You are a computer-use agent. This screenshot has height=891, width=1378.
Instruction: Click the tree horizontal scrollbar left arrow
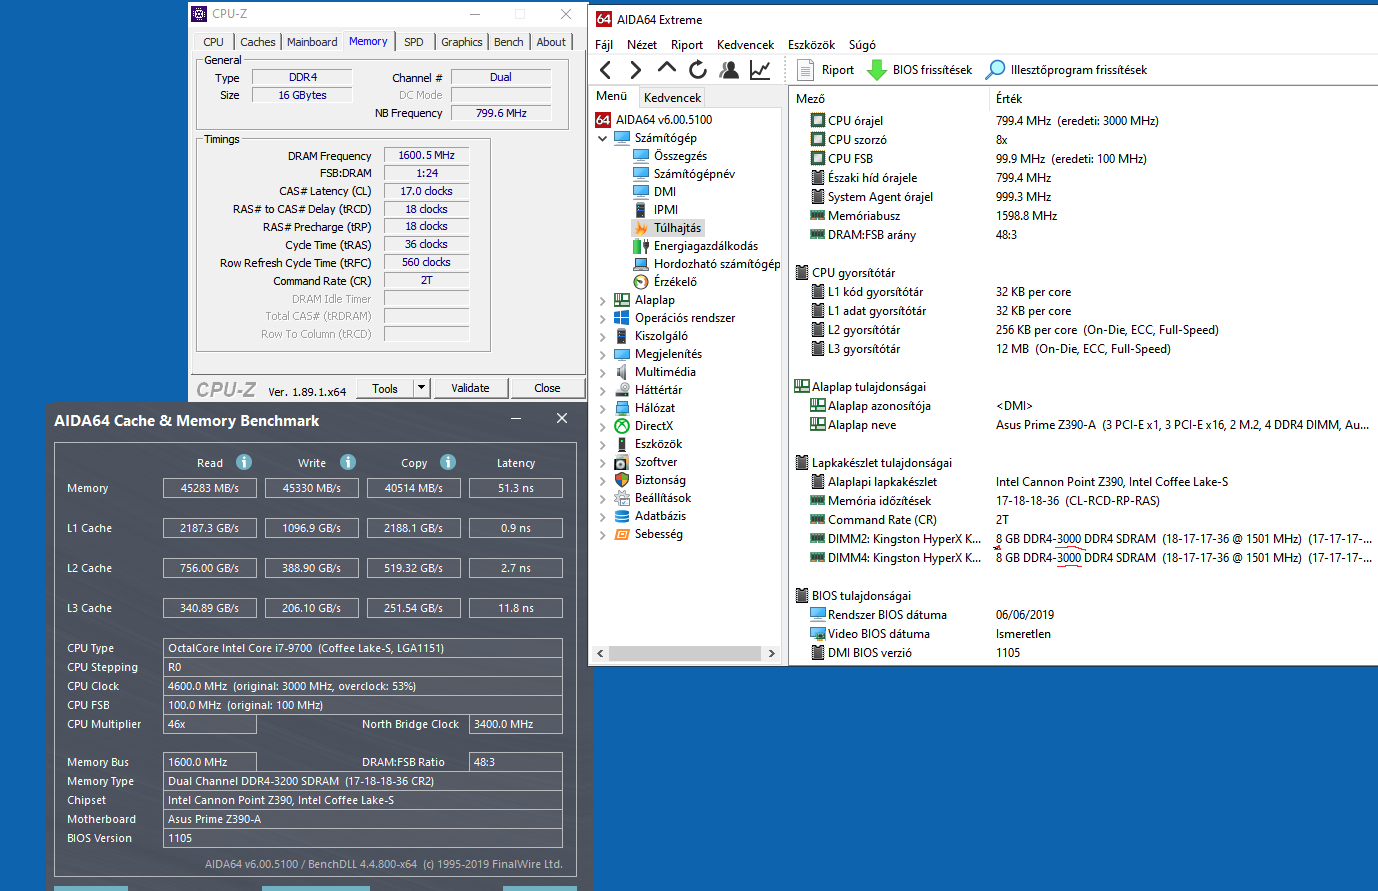click(600, 653)
